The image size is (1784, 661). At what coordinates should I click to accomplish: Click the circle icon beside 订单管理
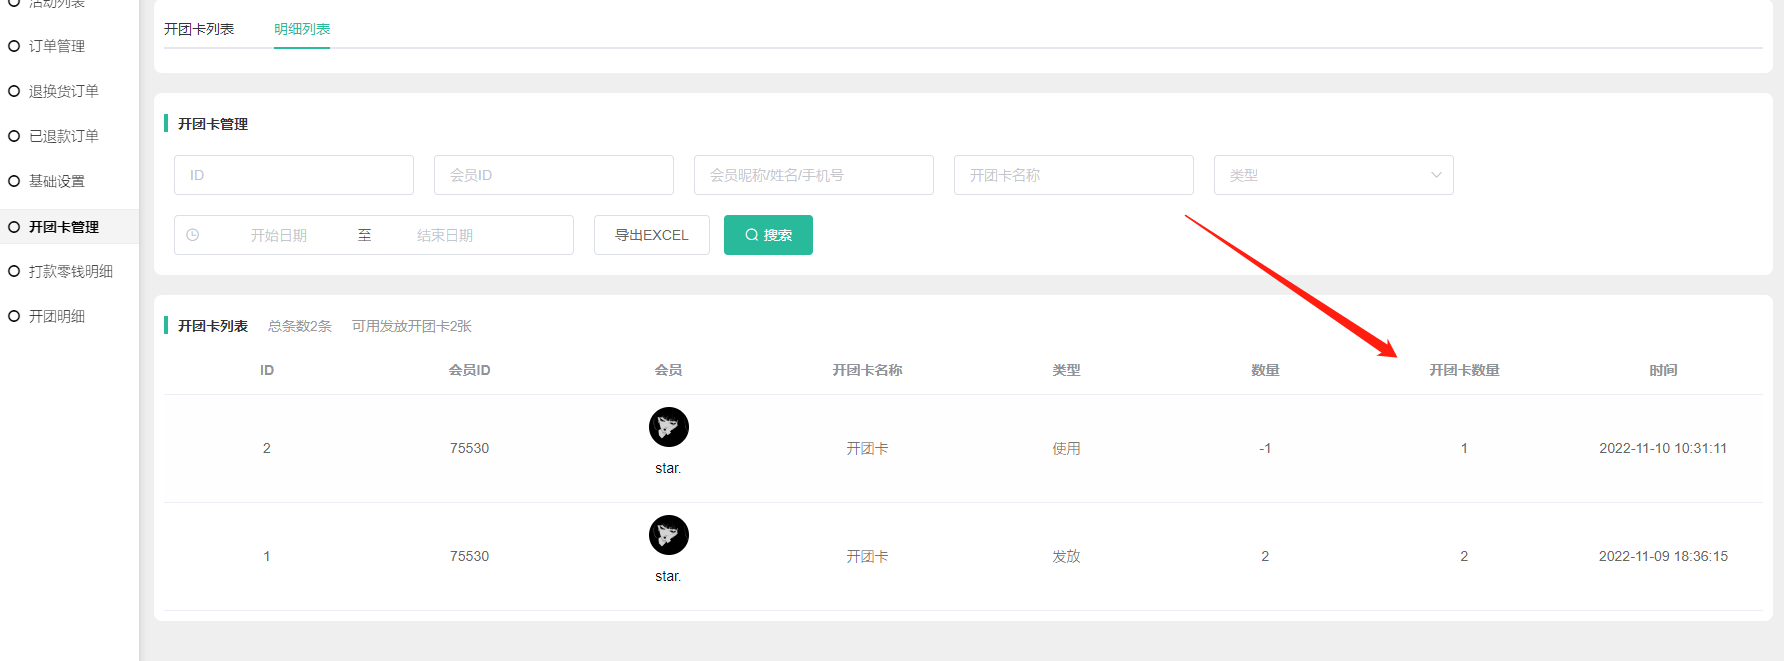click(x=14, y=46)
